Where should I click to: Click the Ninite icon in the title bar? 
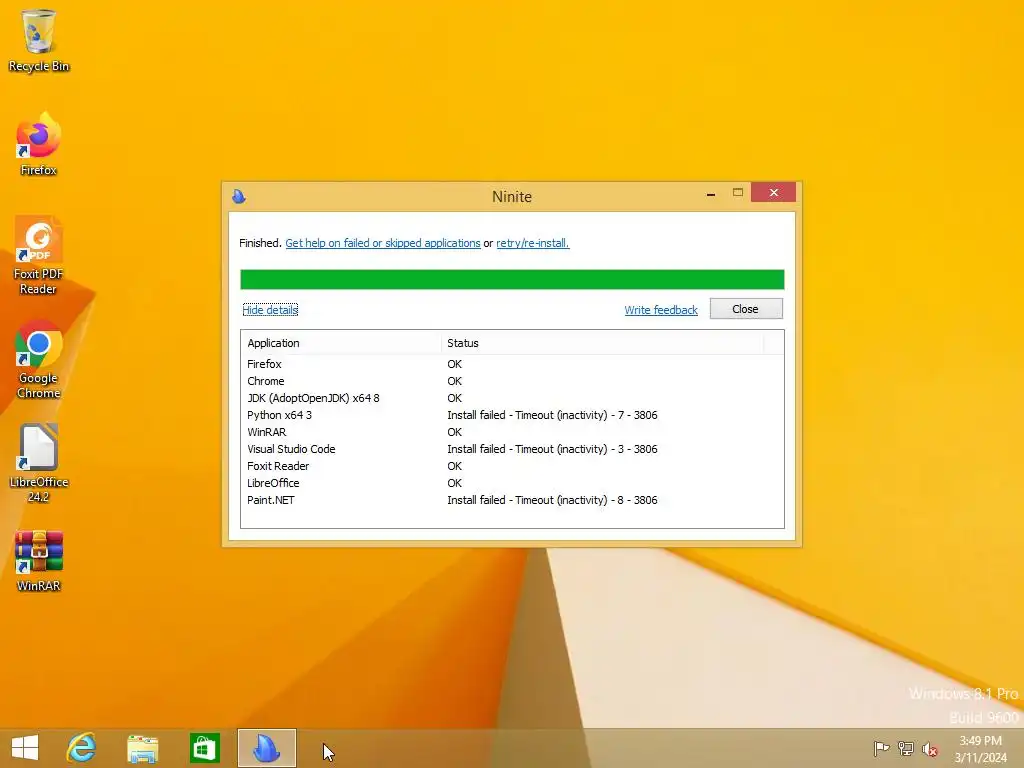tap(239, 196)
